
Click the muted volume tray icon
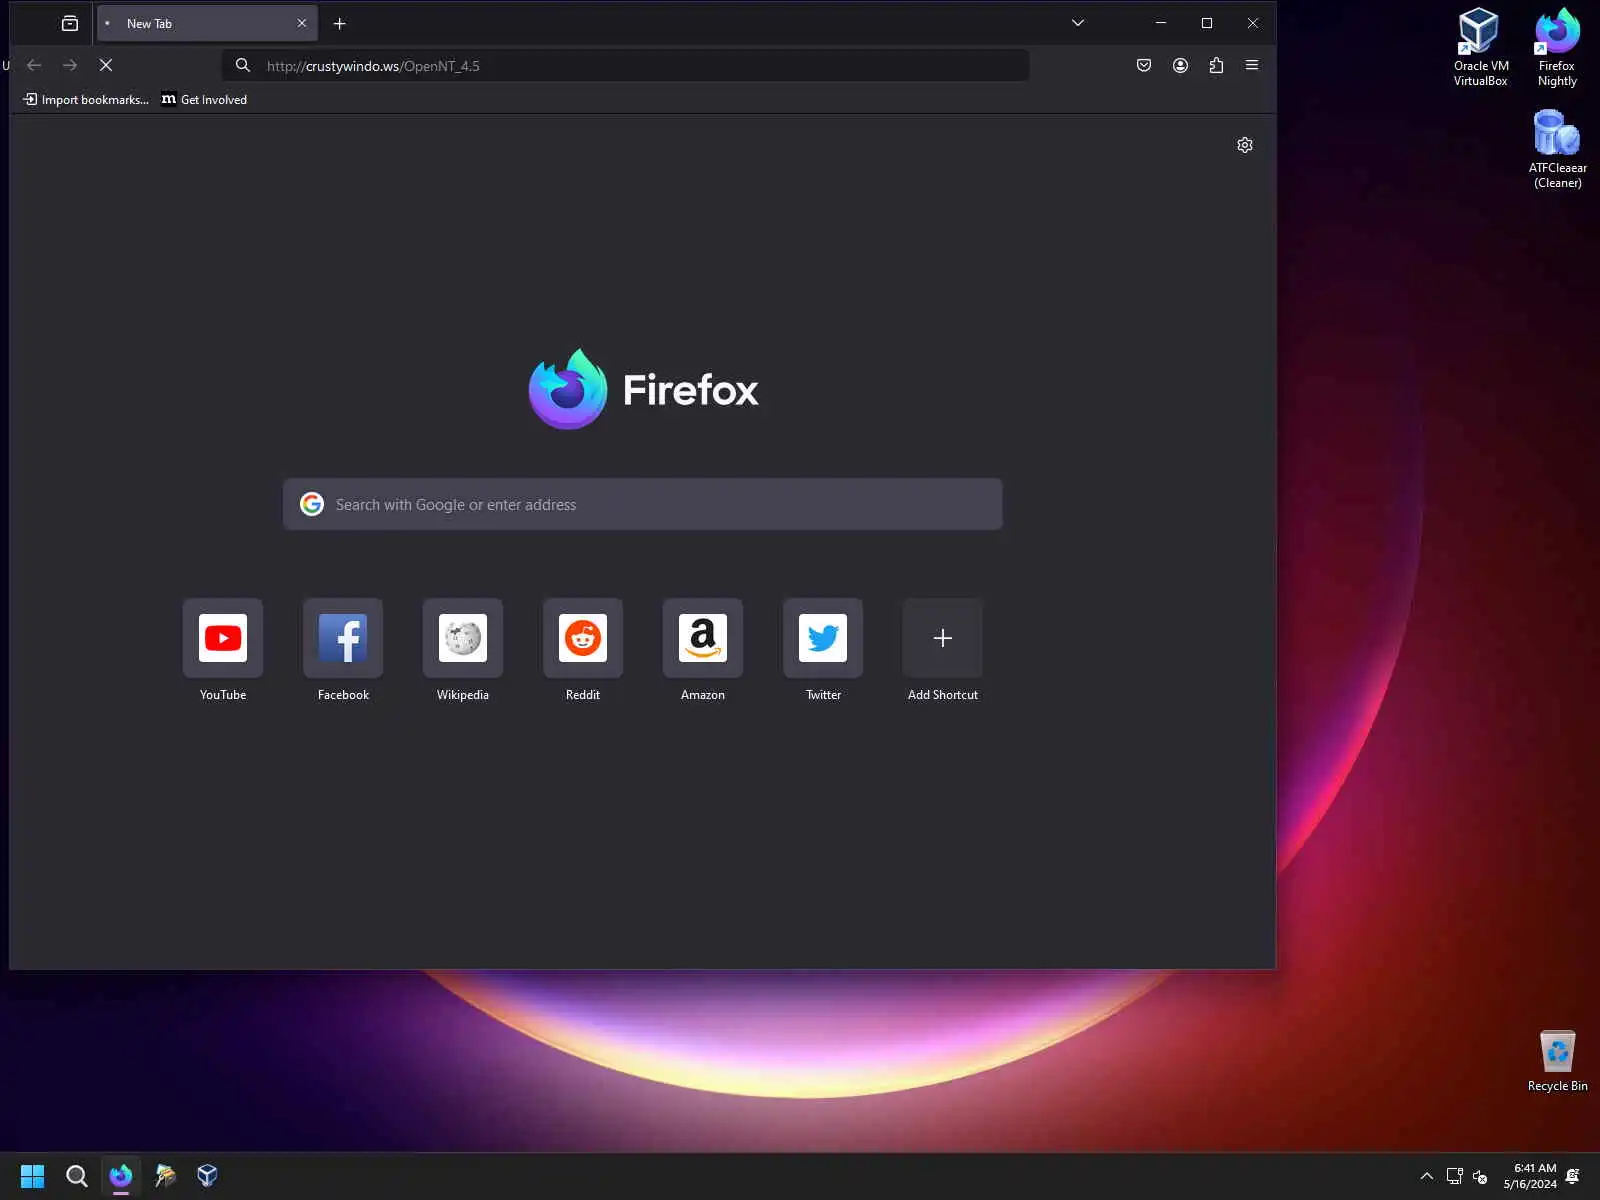(x=1480, y=1176)
